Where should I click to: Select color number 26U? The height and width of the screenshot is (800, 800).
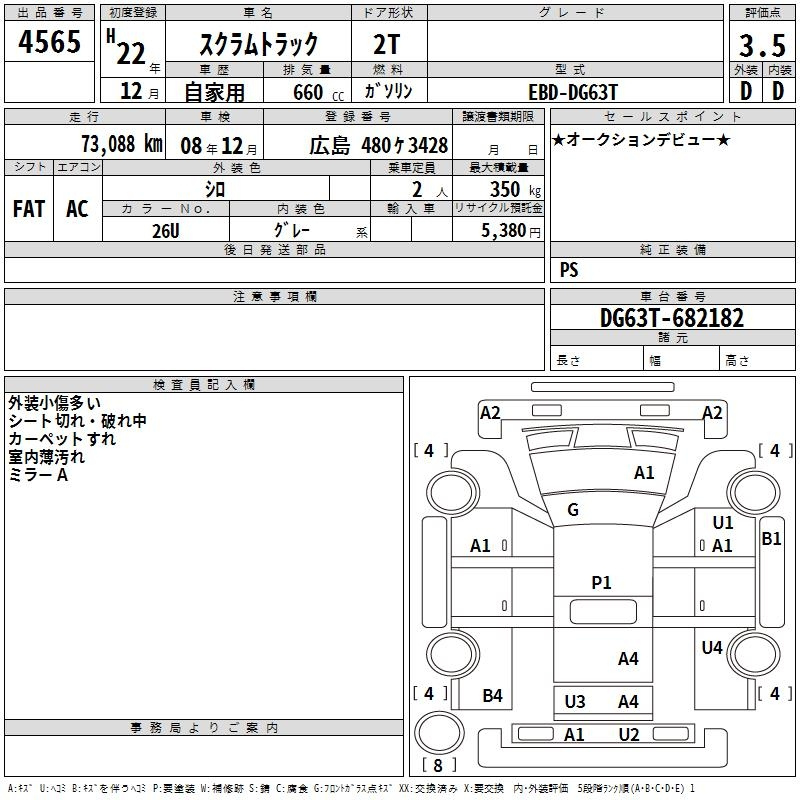click(x=165, y=230)
